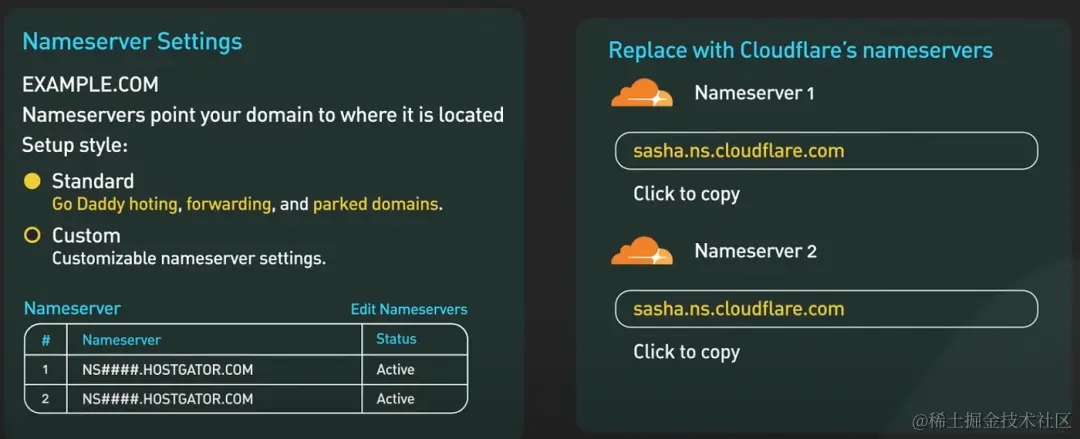Click the Active status in row 2
This screenshot has height=439, width=1080.
[x=395, y=399]
